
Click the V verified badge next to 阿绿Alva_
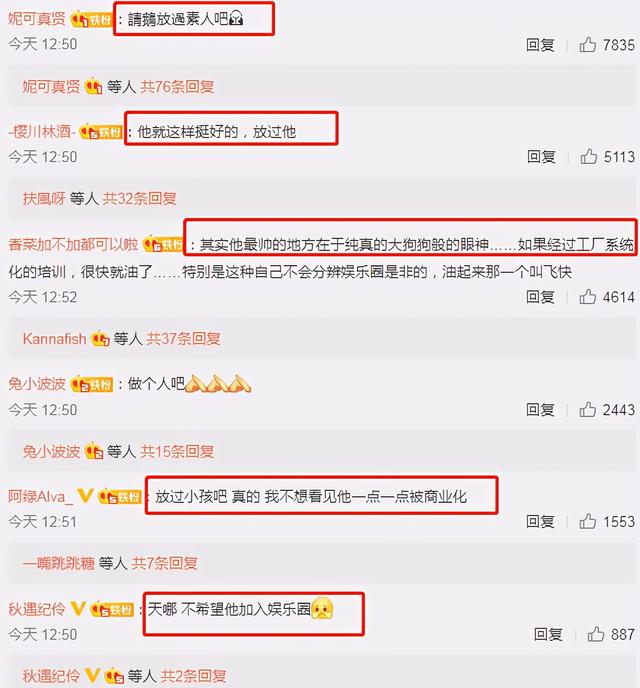click(85, 496)
